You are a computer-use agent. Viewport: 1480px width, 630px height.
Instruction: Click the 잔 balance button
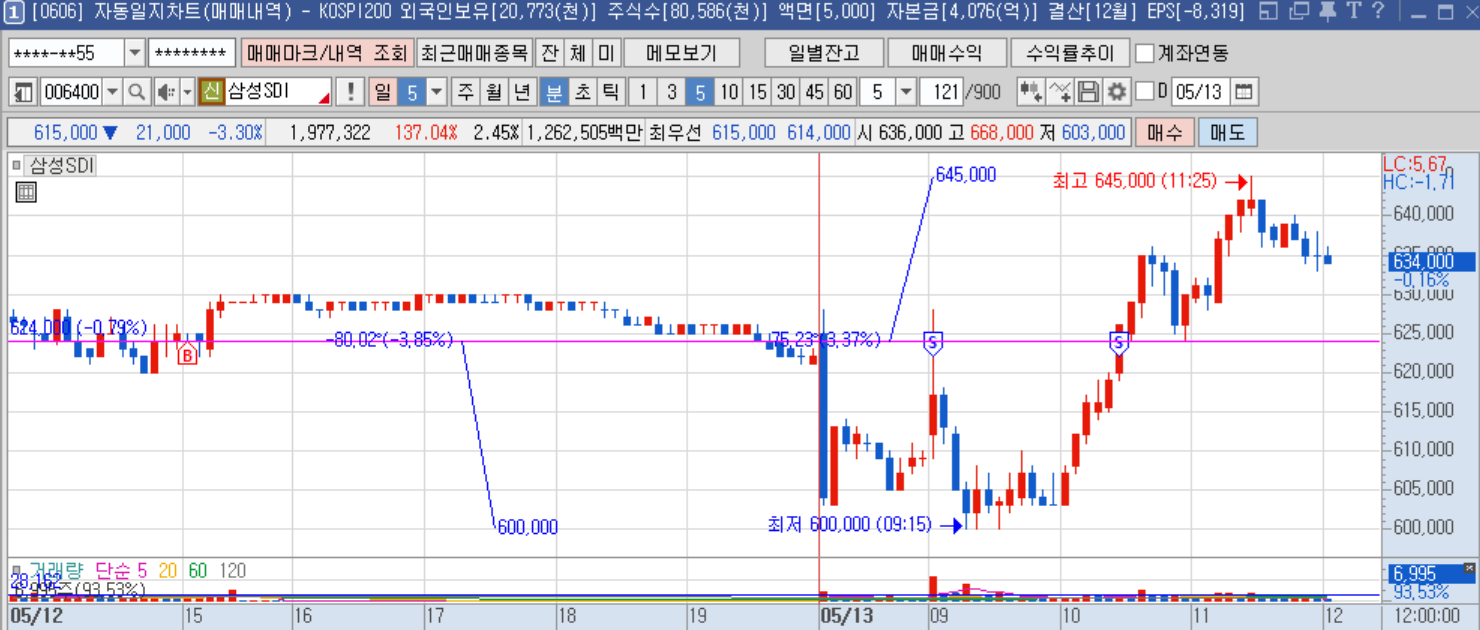[x=550, y=53]
